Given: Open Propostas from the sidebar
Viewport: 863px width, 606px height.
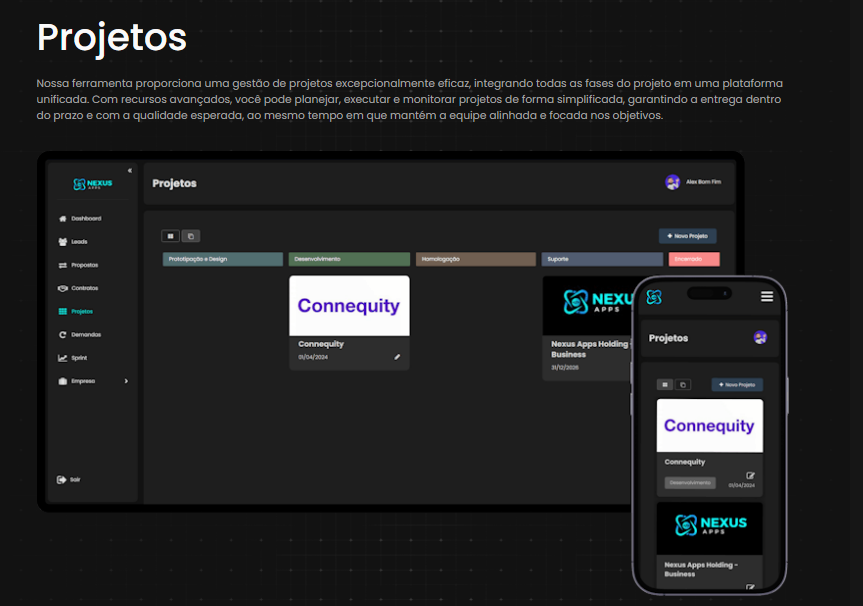Looking at the screenshot, I should [80, 264].
